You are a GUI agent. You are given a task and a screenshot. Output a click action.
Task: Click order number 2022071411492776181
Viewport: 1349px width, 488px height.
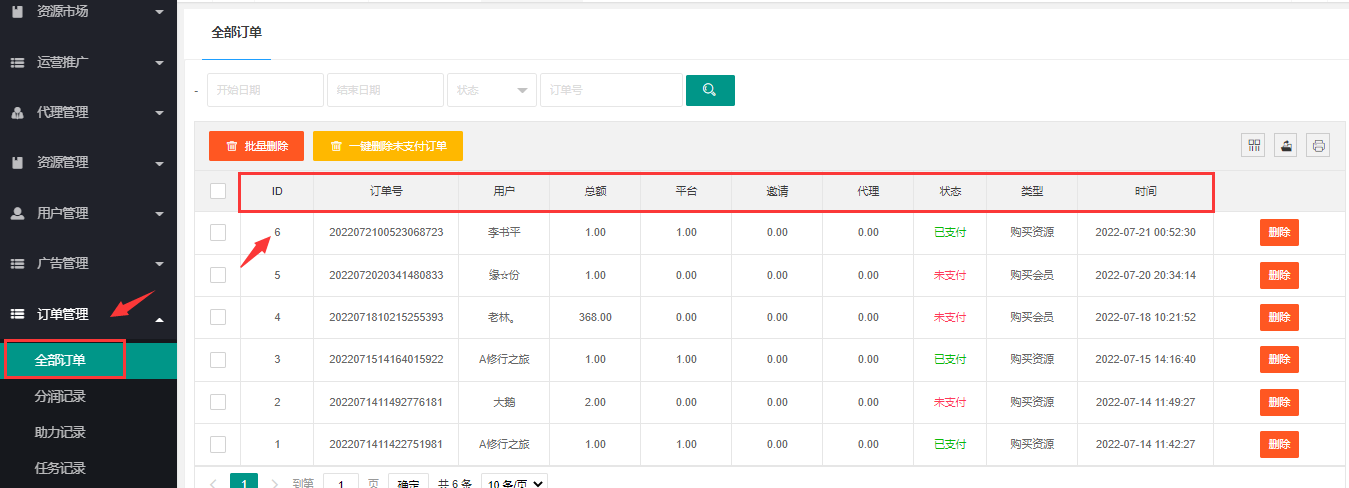(x=386, y=402)
